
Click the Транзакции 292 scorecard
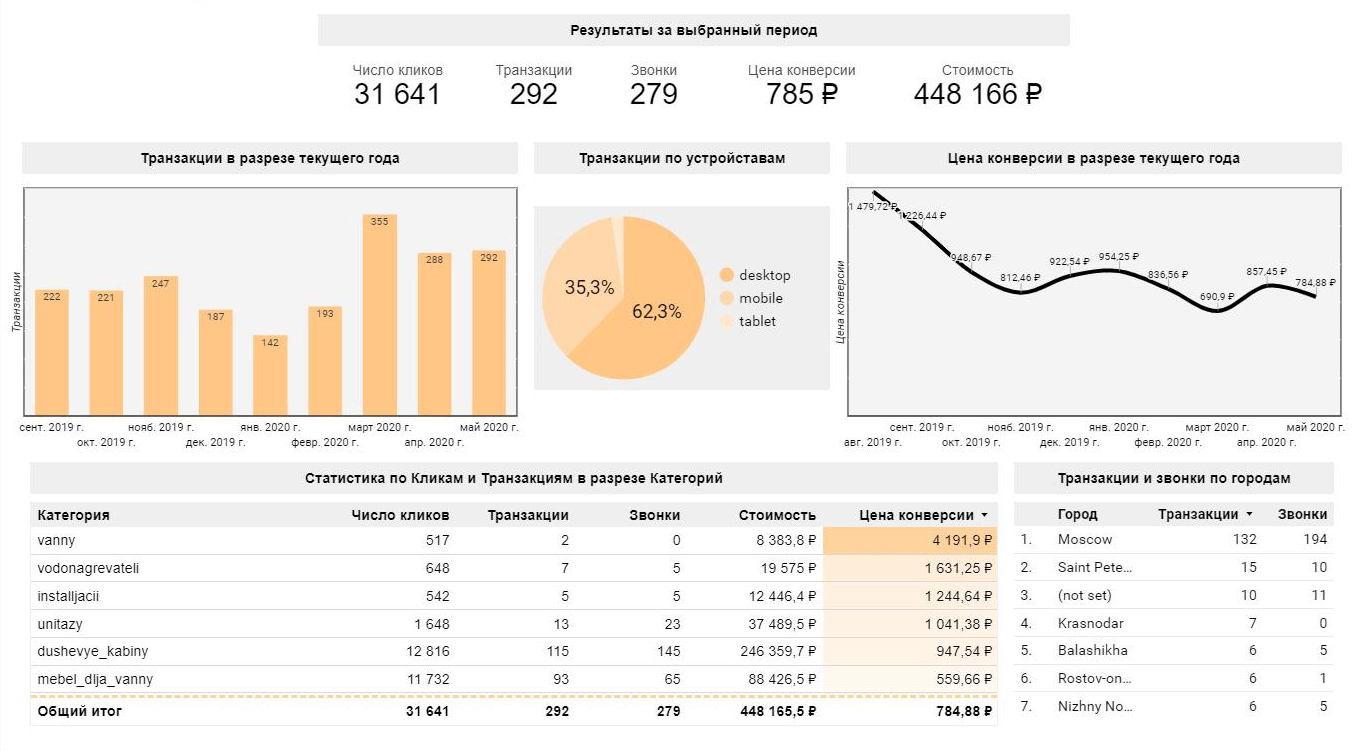pos(534,85)
